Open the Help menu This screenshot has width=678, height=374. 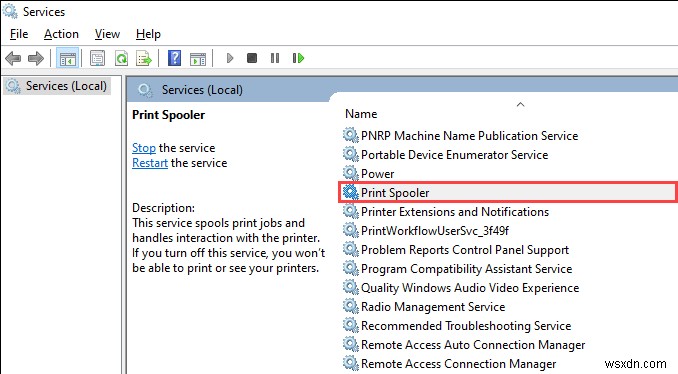(x=148, y=34)
